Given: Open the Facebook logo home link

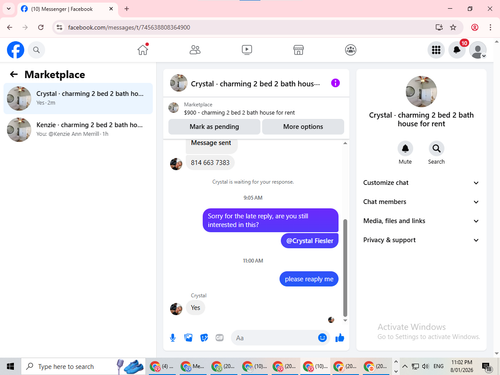Looking at the screenshot, I should pyautogui.click(x=15, y=50).
